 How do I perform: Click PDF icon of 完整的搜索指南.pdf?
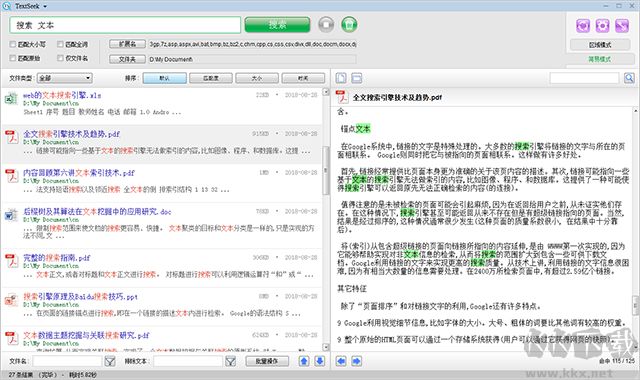click(11, 261)
